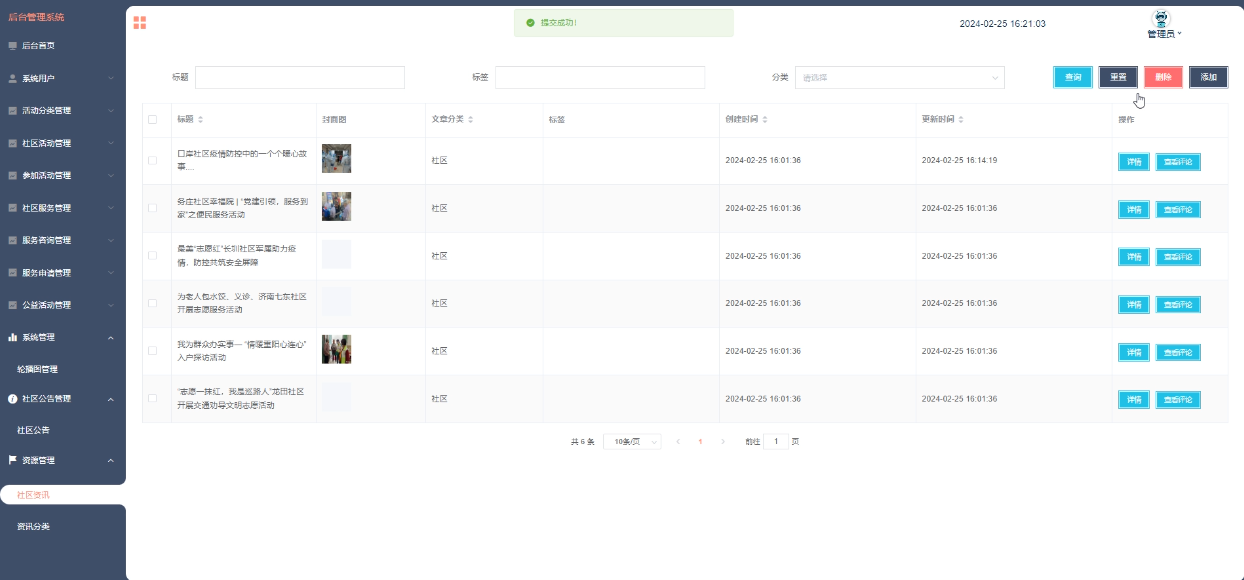Click icon beside 活动分类管理

tap(13, 111)
